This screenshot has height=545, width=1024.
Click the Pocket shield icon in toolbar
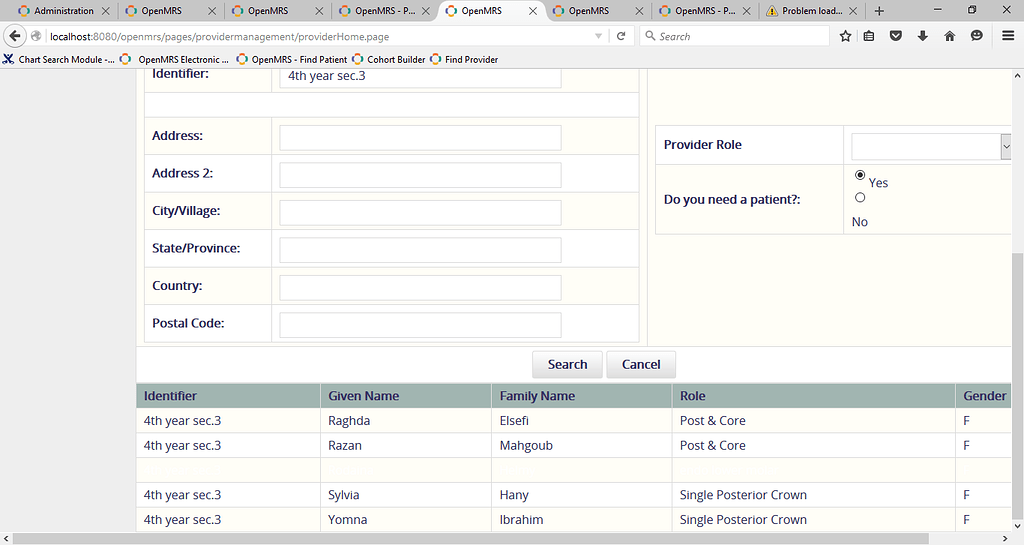tap(896, 36)
